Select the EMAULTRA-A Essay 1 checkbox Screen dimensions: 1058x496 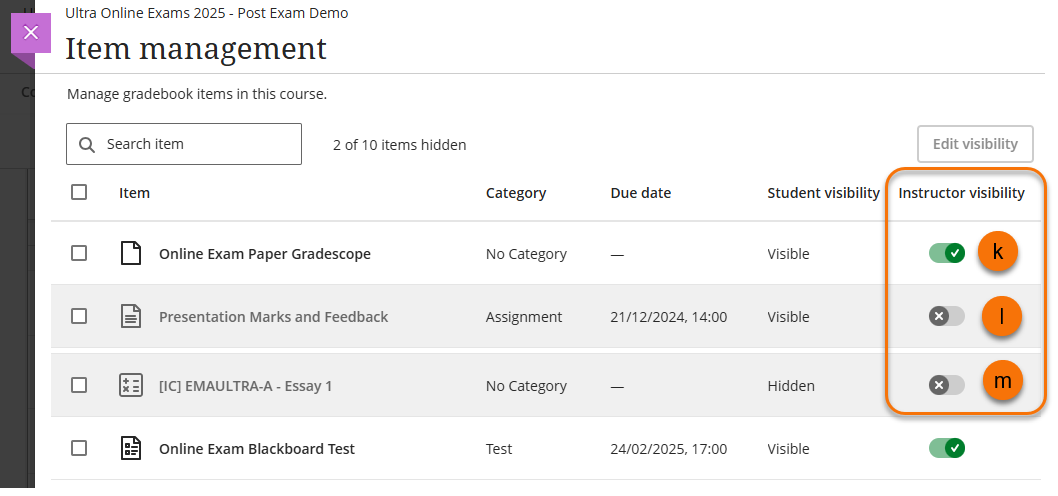click(x=79, y=386)
